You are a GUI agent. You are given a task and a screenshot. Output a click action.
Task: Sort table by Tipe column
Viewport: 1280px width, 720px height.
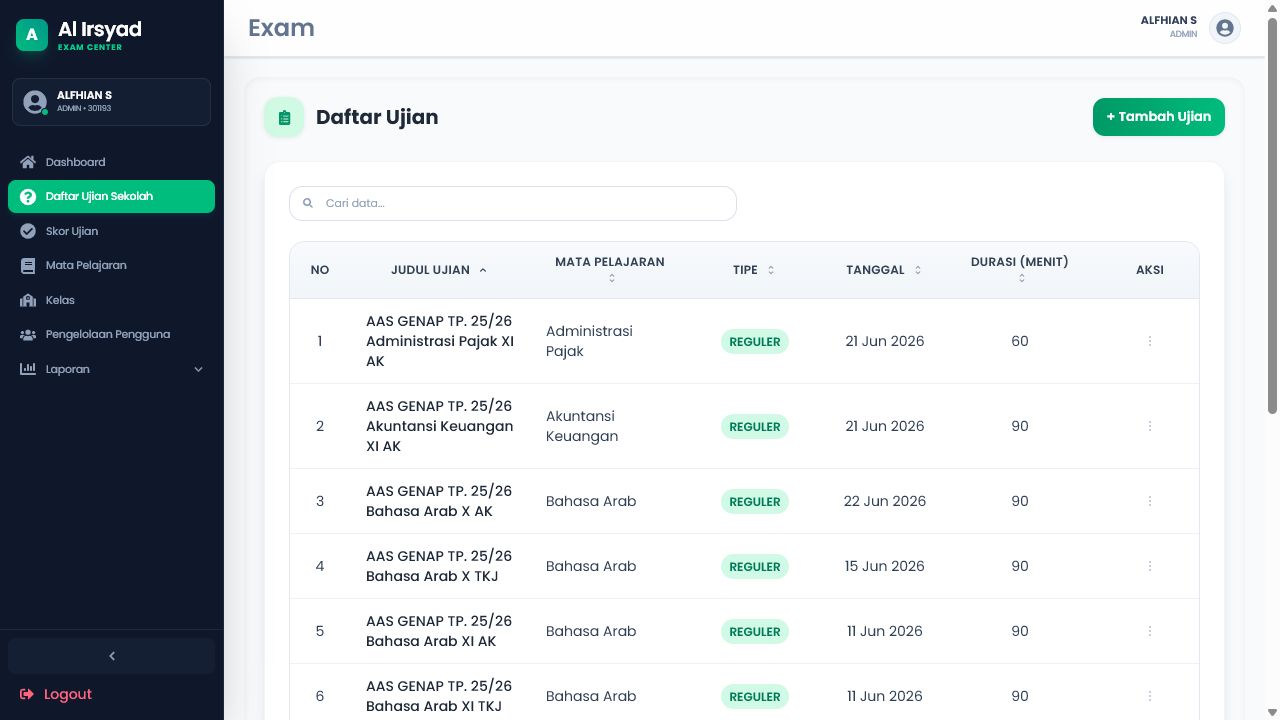[754, 270]
